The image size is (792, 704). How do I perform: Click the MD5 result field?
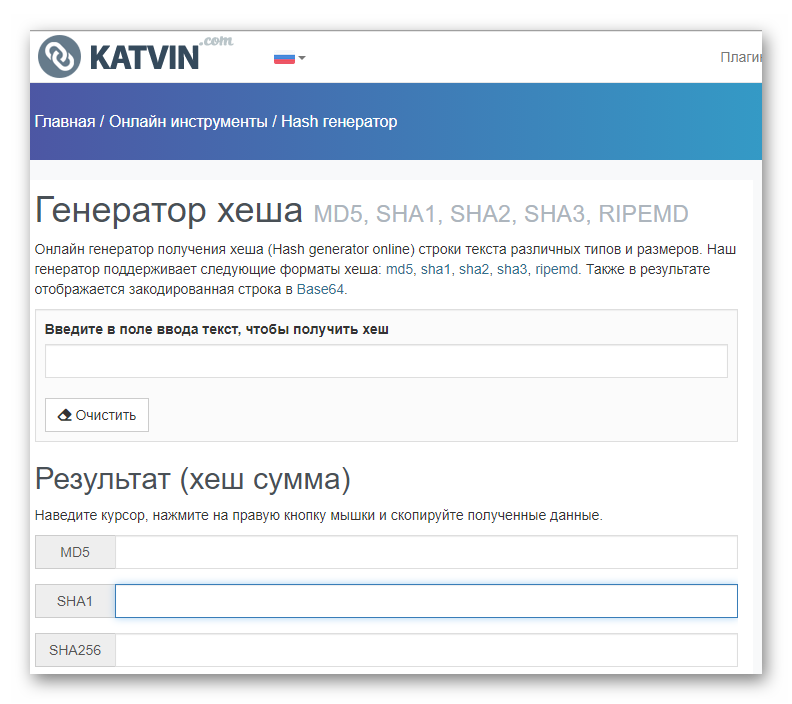pyautogui.click(x=426, y=552)
